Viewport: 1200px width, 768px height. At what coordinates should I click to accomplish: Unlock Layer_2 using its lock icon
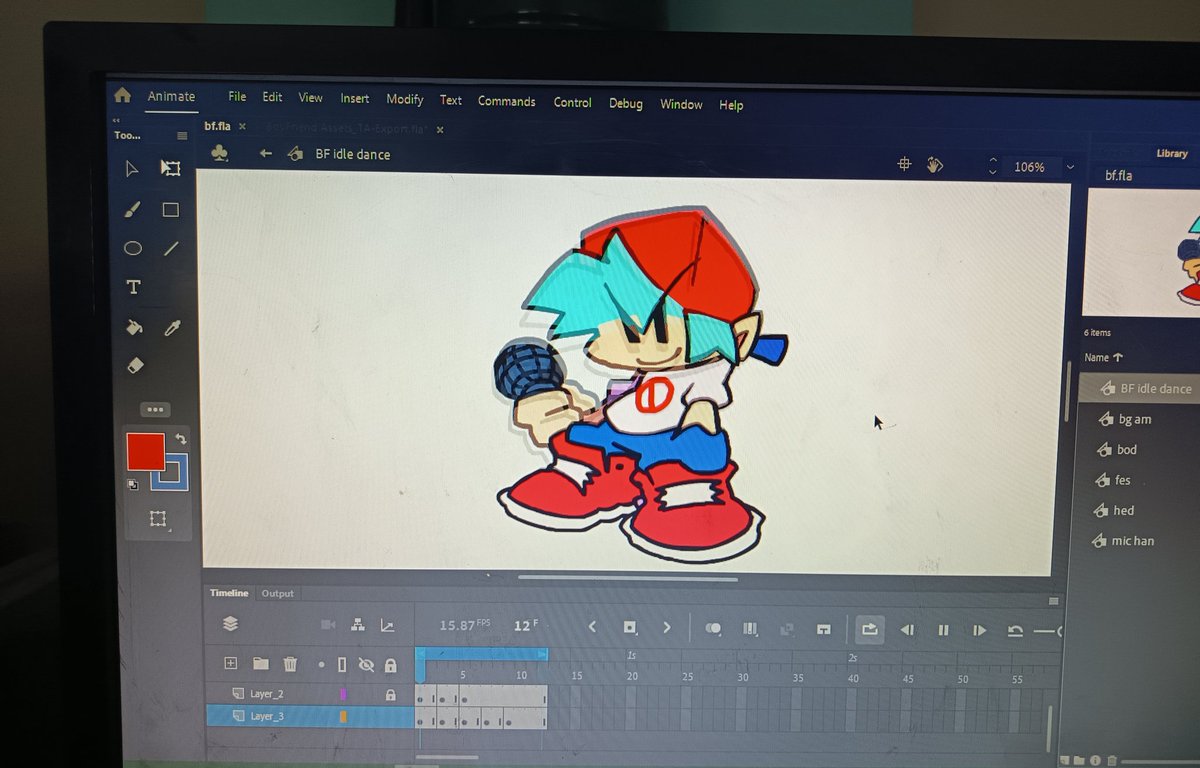tap(390, 694)
